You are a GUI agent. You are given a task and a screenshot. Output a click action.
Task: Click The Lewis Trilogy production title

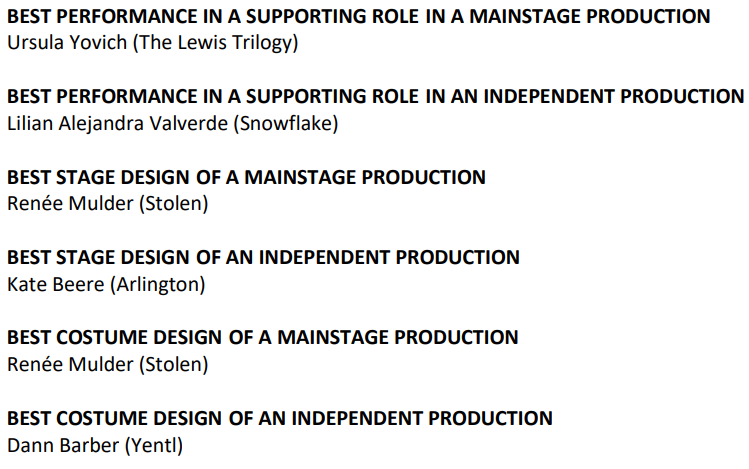(x=215, y=43)
